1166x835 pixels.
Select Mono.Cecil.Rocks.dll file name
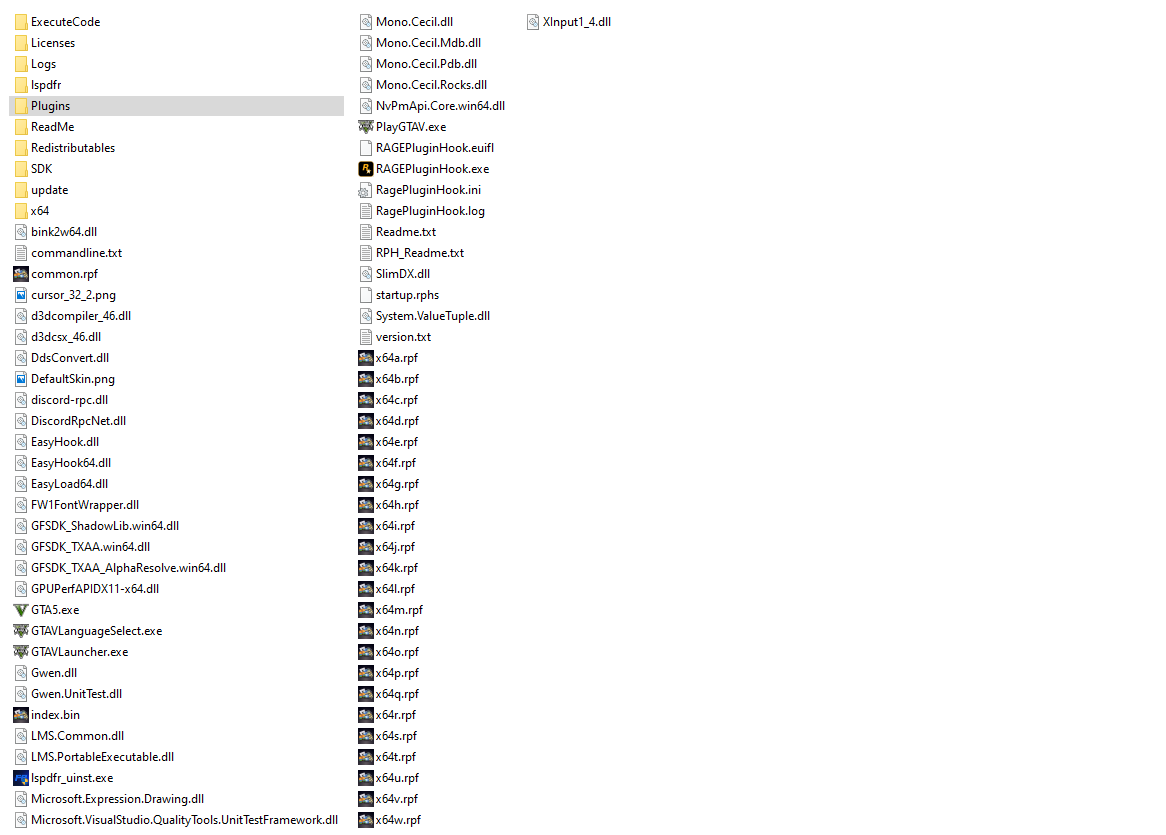431,85
